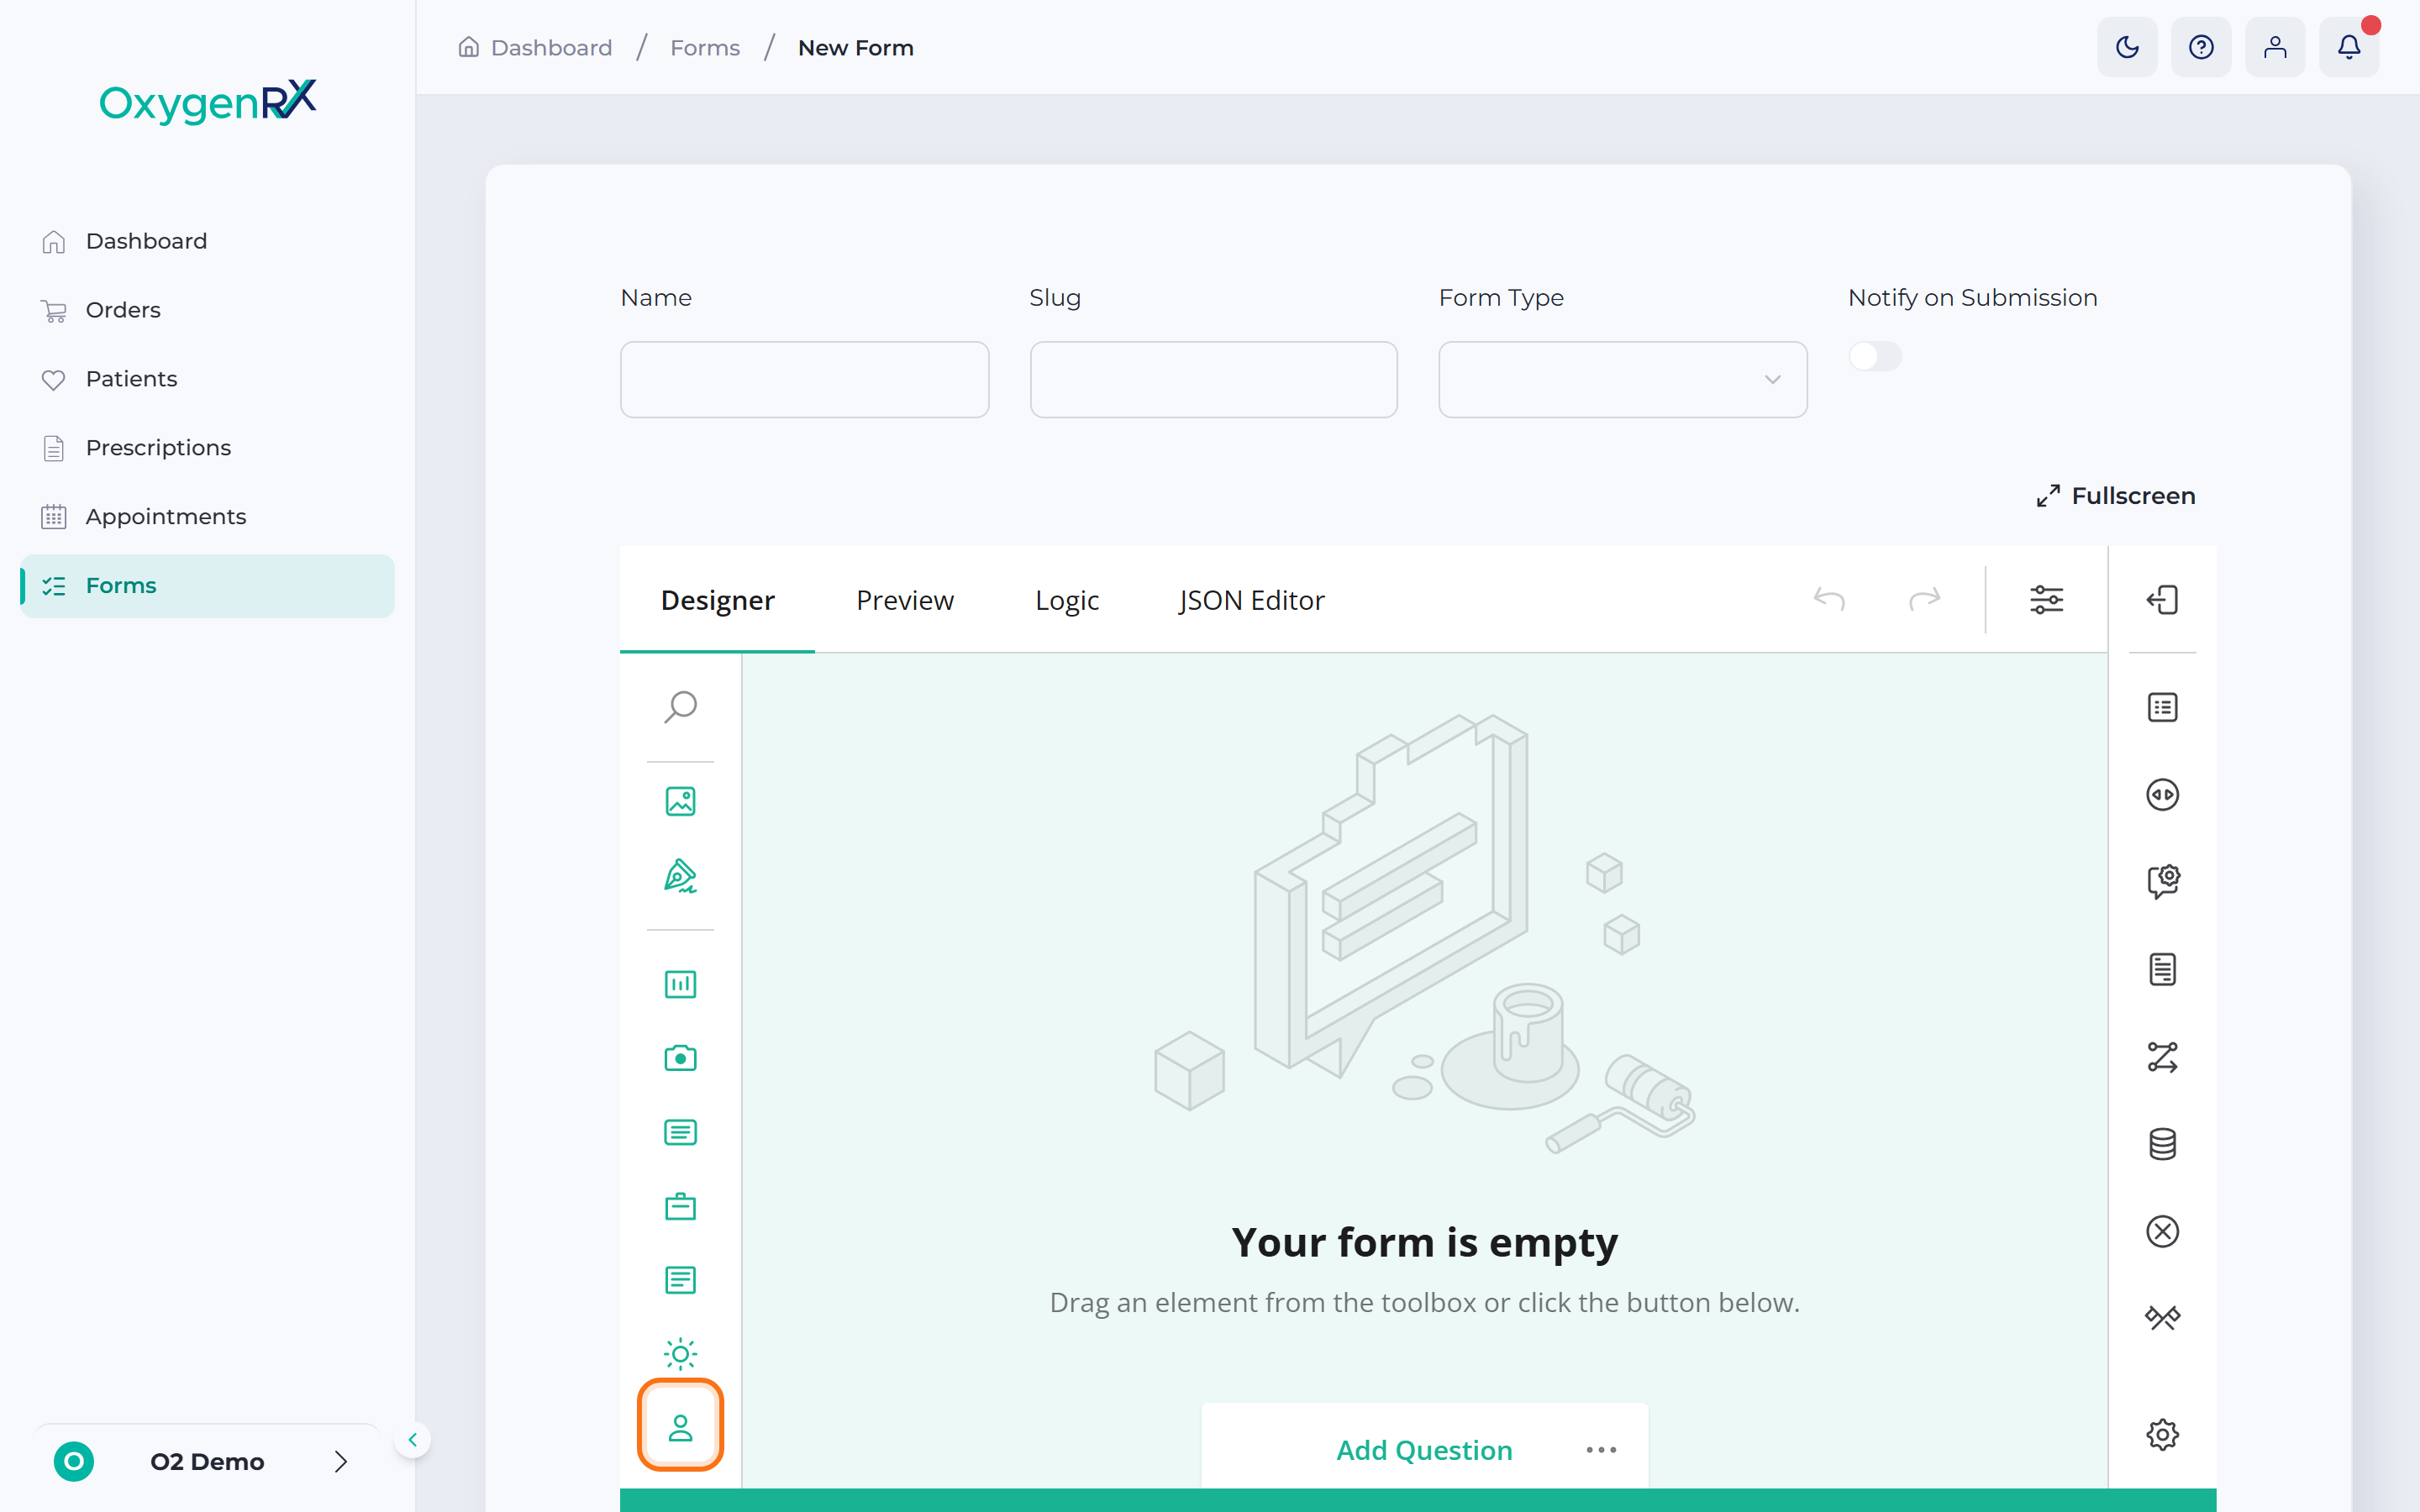Image resolution: width=2420 pixels, height=1512 pixels.
Task: Click the O2 Demo account avatar
Action: (73, 1461)
